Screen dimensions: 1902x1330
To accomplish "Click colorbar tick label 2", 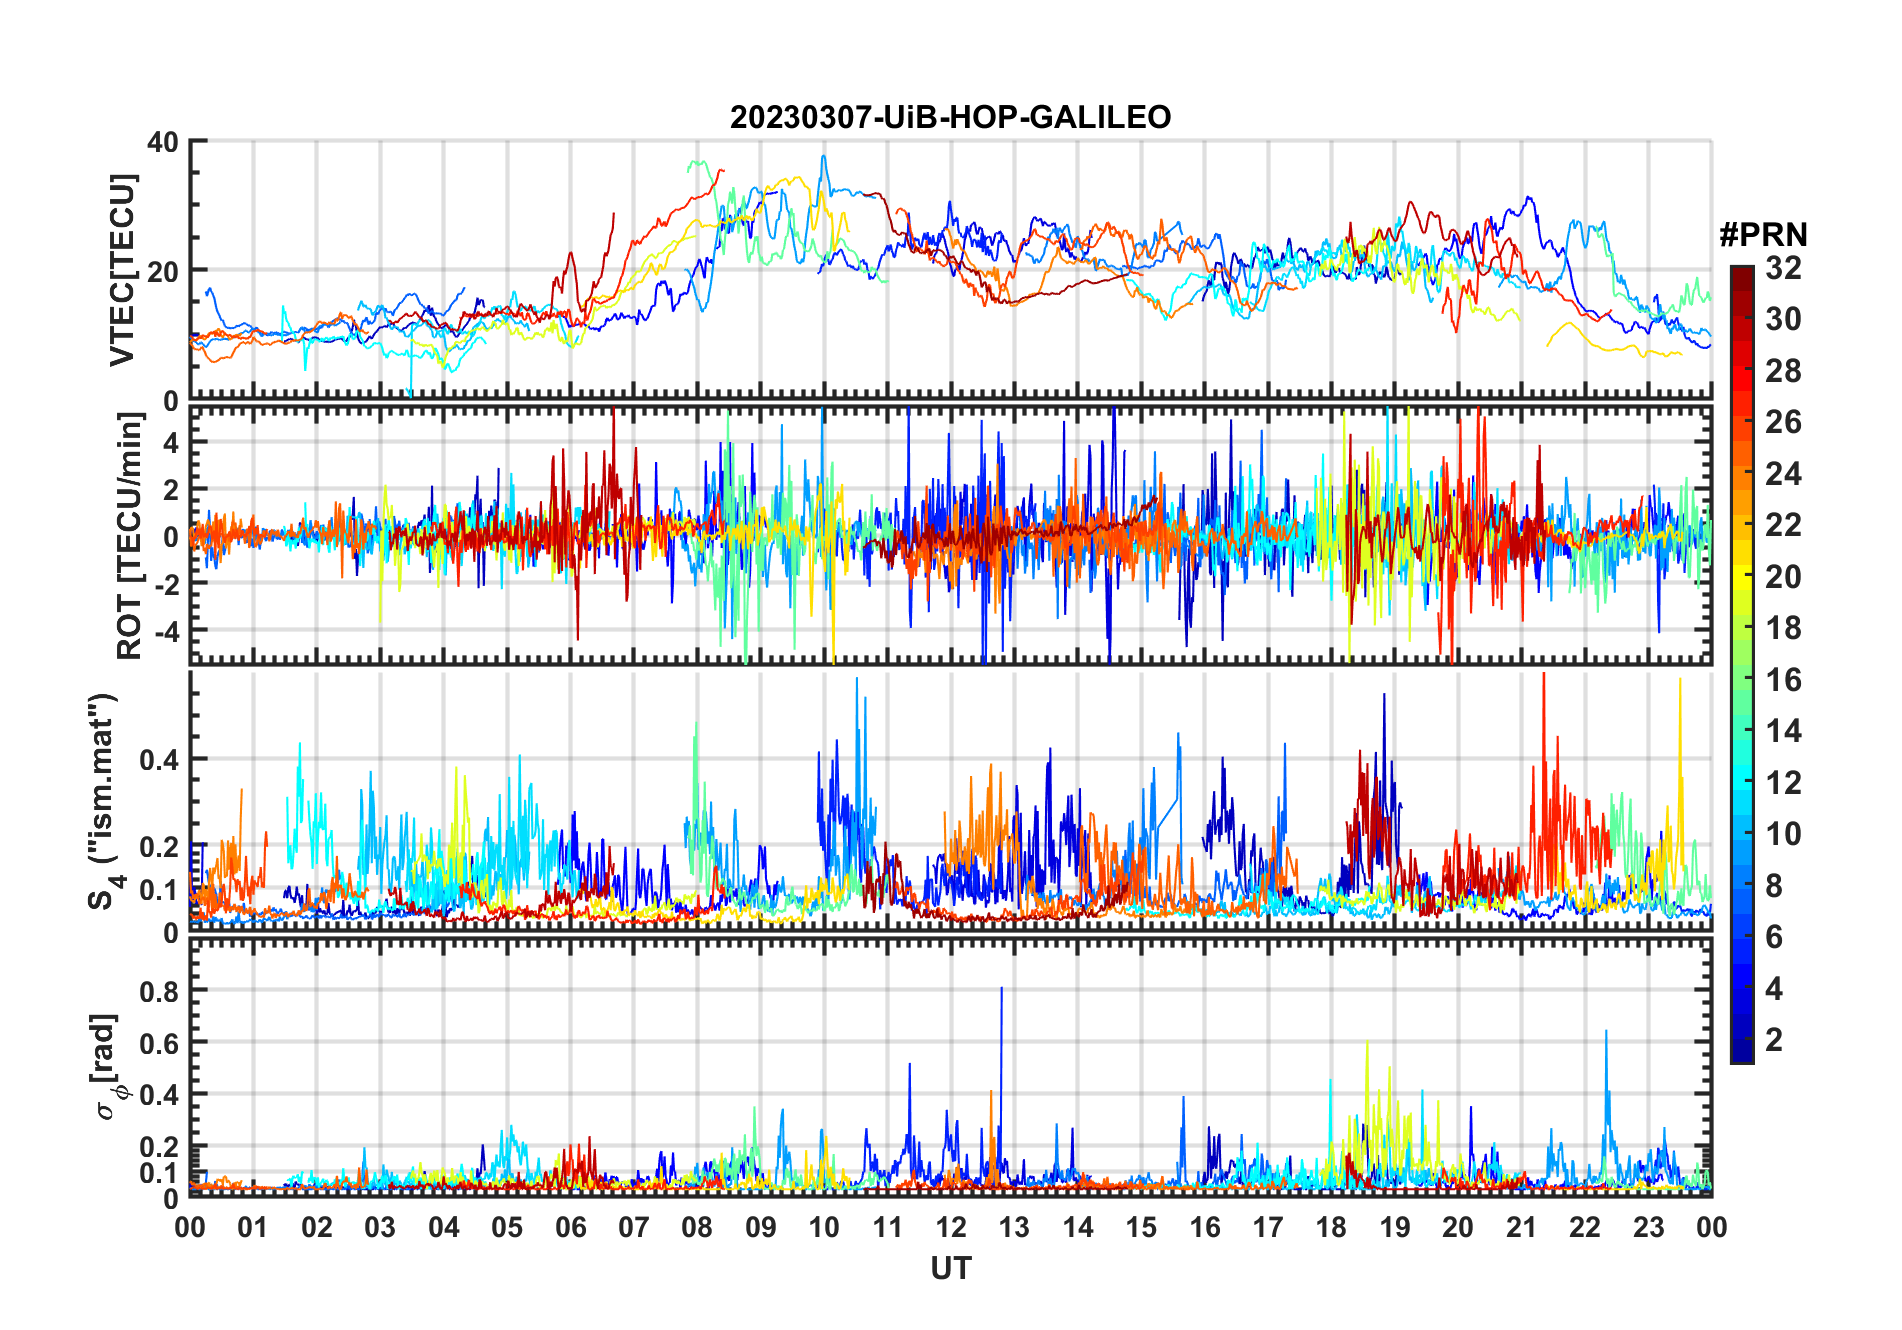I will pyautogui.click(x=1774, y=1040).
